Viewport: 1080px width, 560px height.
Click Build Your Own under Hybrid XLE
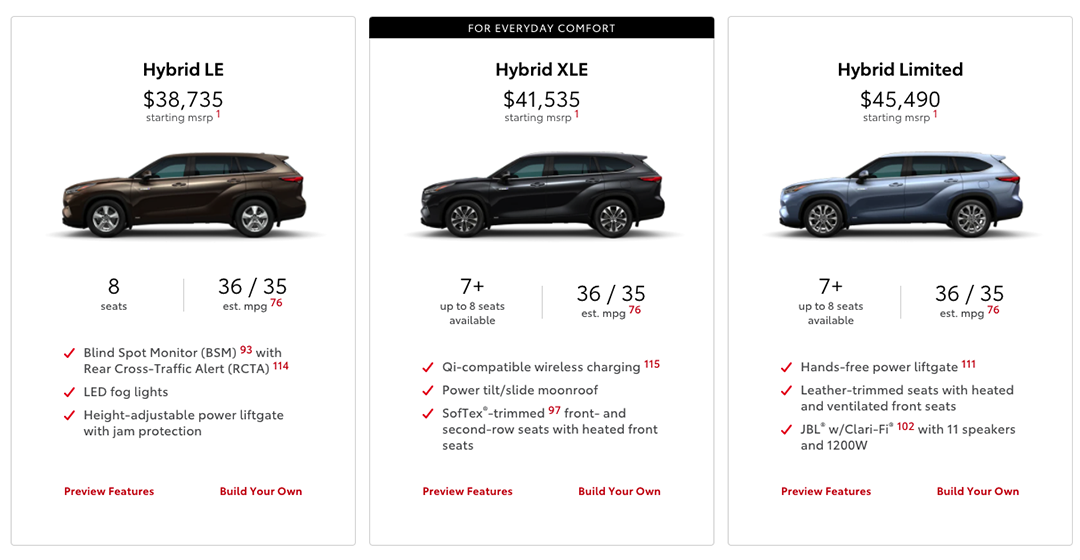click(619, 491)
